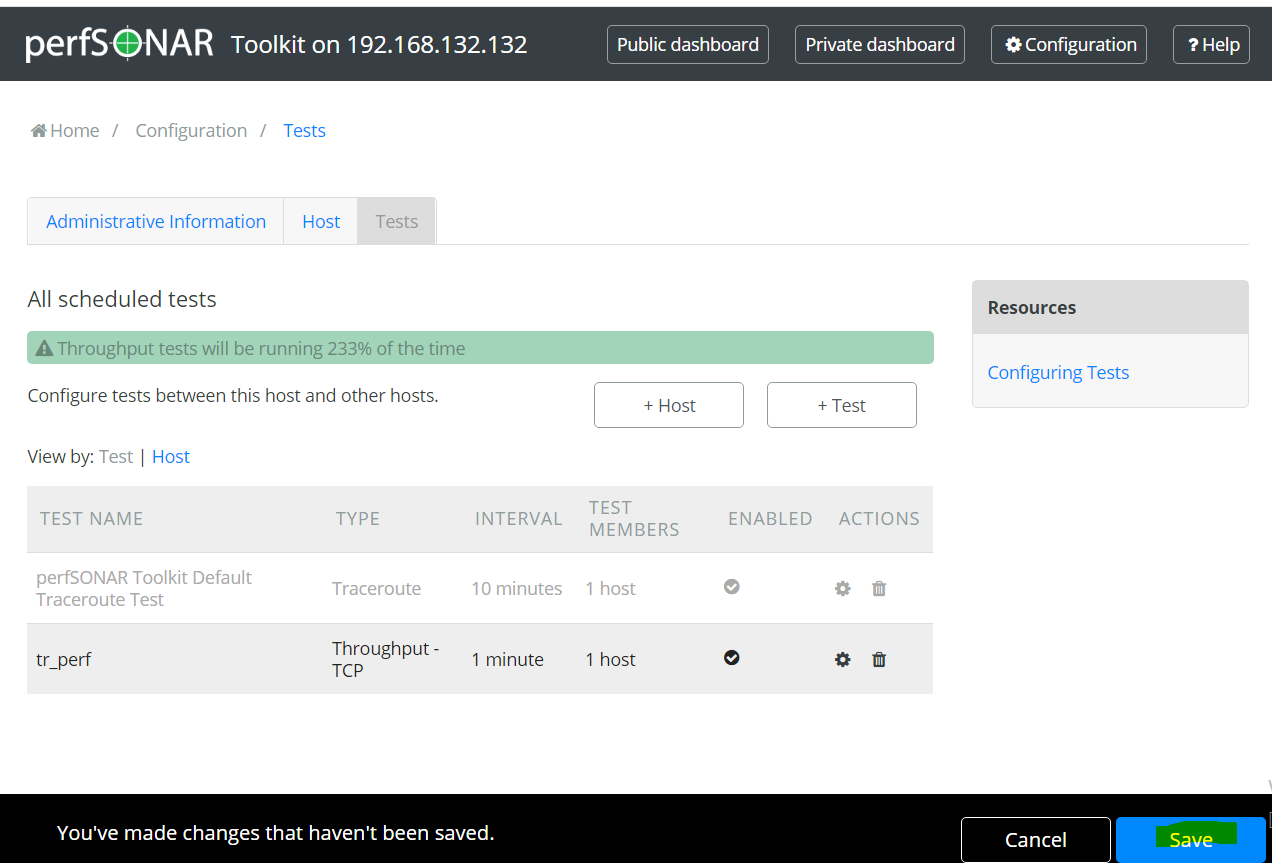
Task: Click 1 host members cell for tr_perf
Action: (x=611, y=659)
